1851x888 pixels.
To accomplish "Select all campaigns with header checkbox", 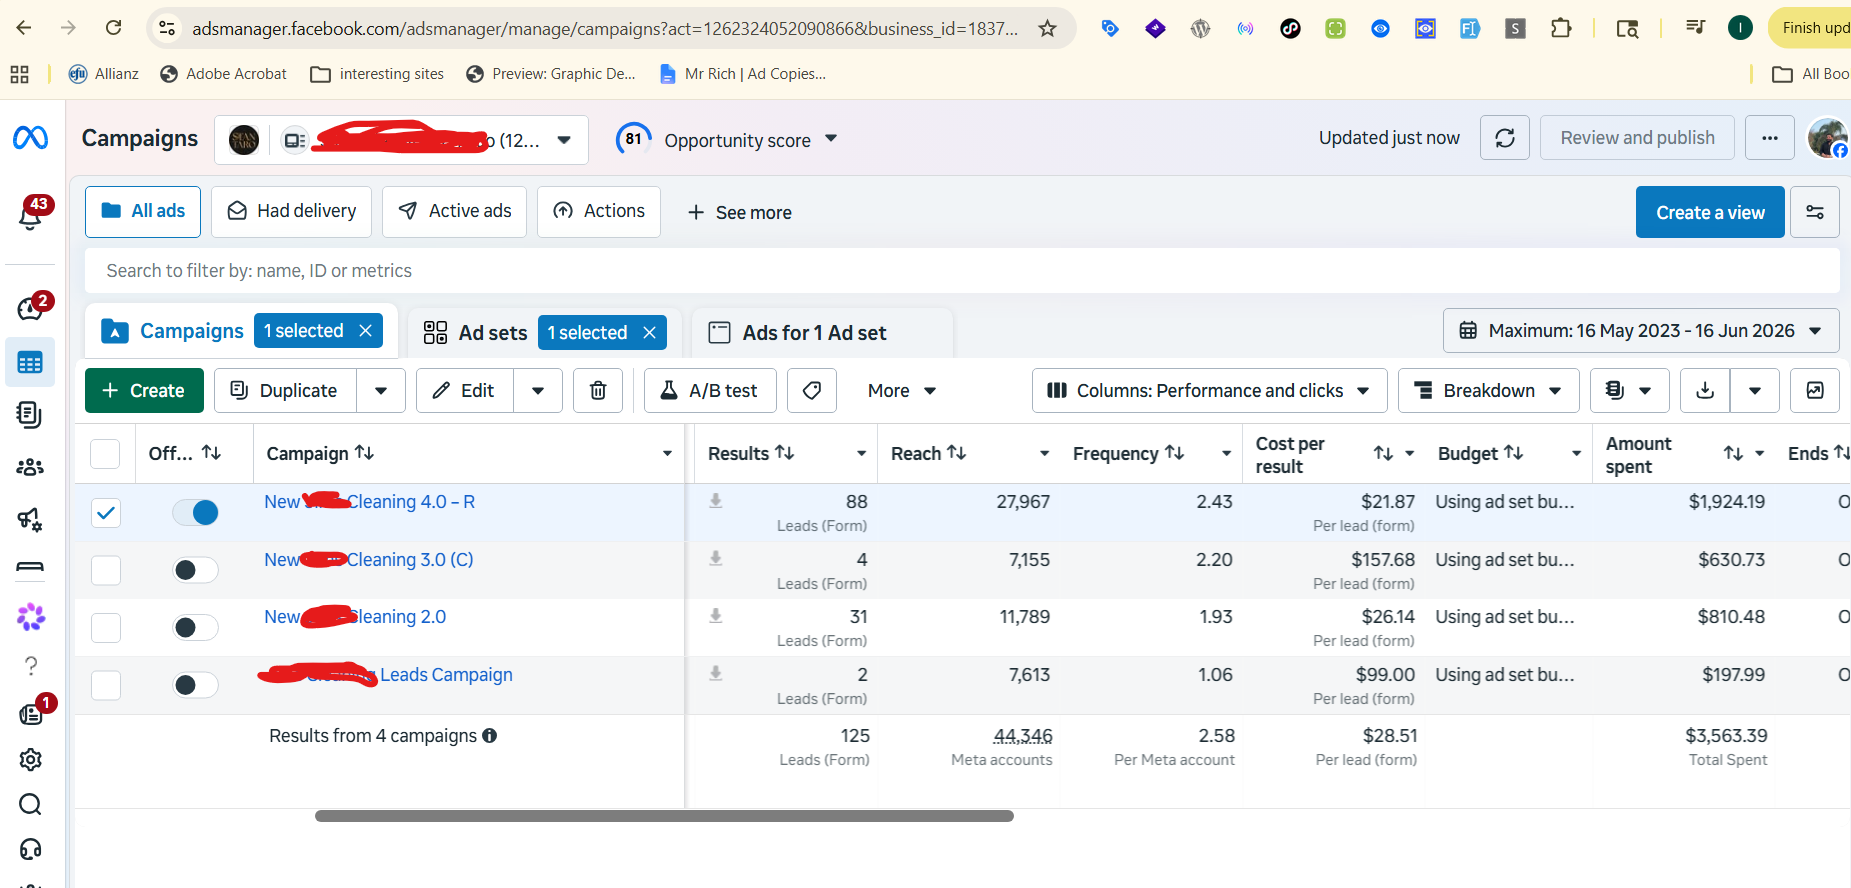I will coord(105,454).
